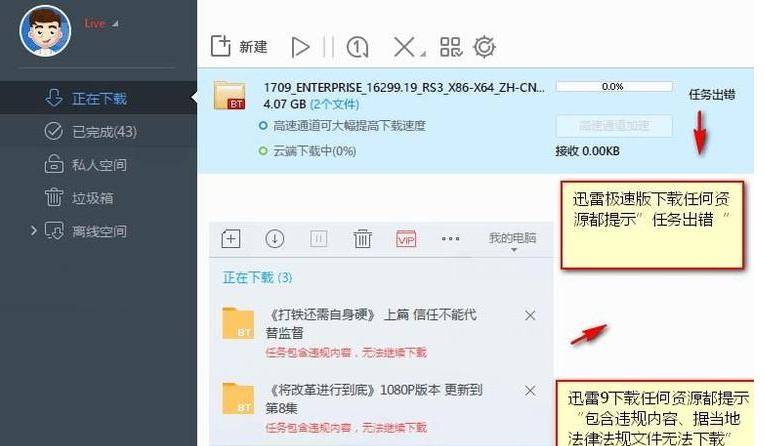This screenshot has width=764, height=446.
Task: Click 云端下载中(0%) status
Action: (314, 151)
